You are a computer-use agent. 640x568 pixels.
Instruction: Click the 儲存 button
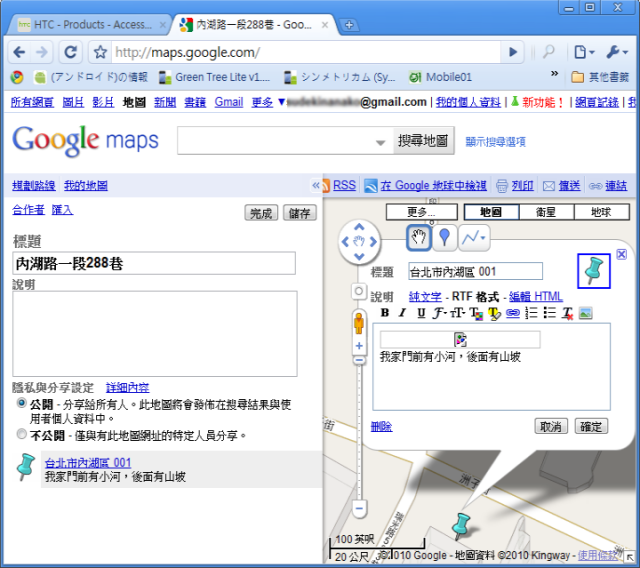300,213
